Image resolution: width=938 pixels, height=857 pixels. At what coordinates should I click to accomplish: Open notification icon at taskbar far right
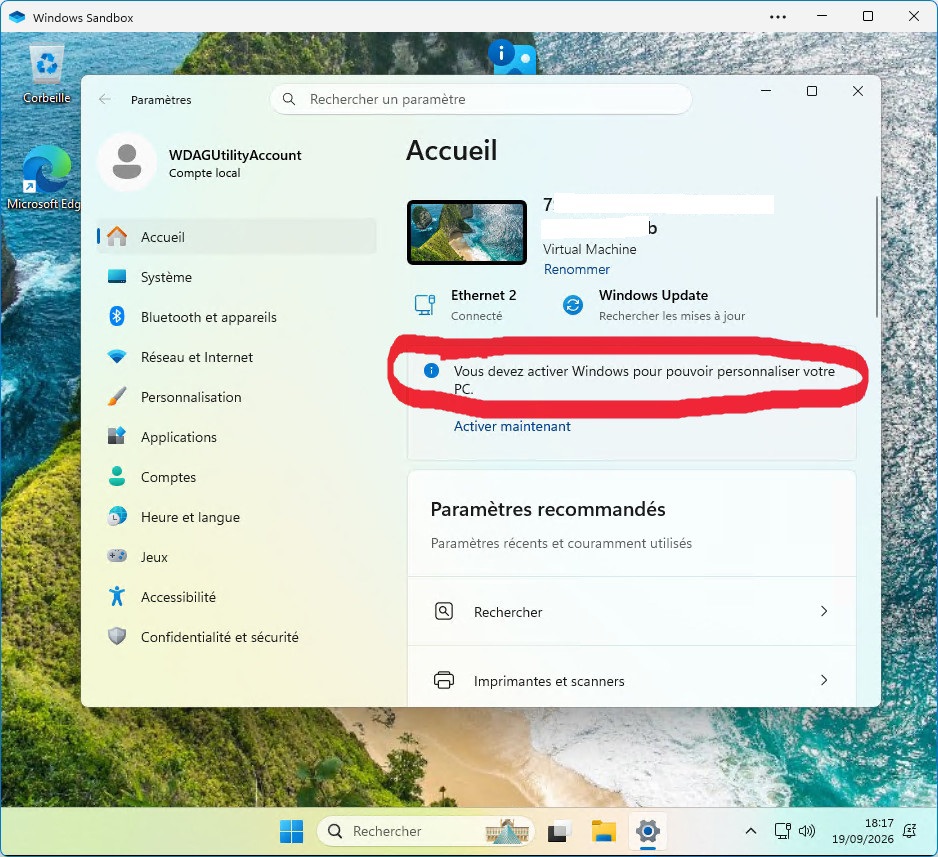[x=910, y=831]
